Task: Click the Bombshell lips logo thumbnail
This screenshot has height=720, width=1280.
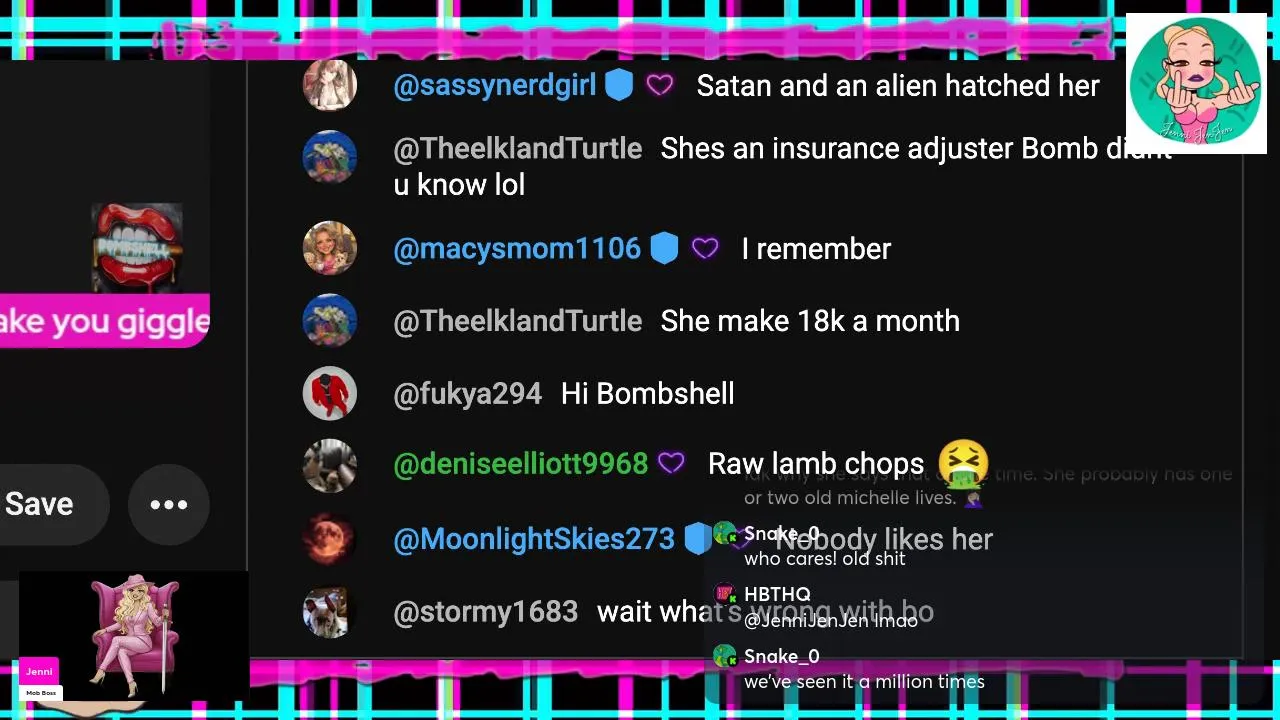Action: (x=137, y=247)
